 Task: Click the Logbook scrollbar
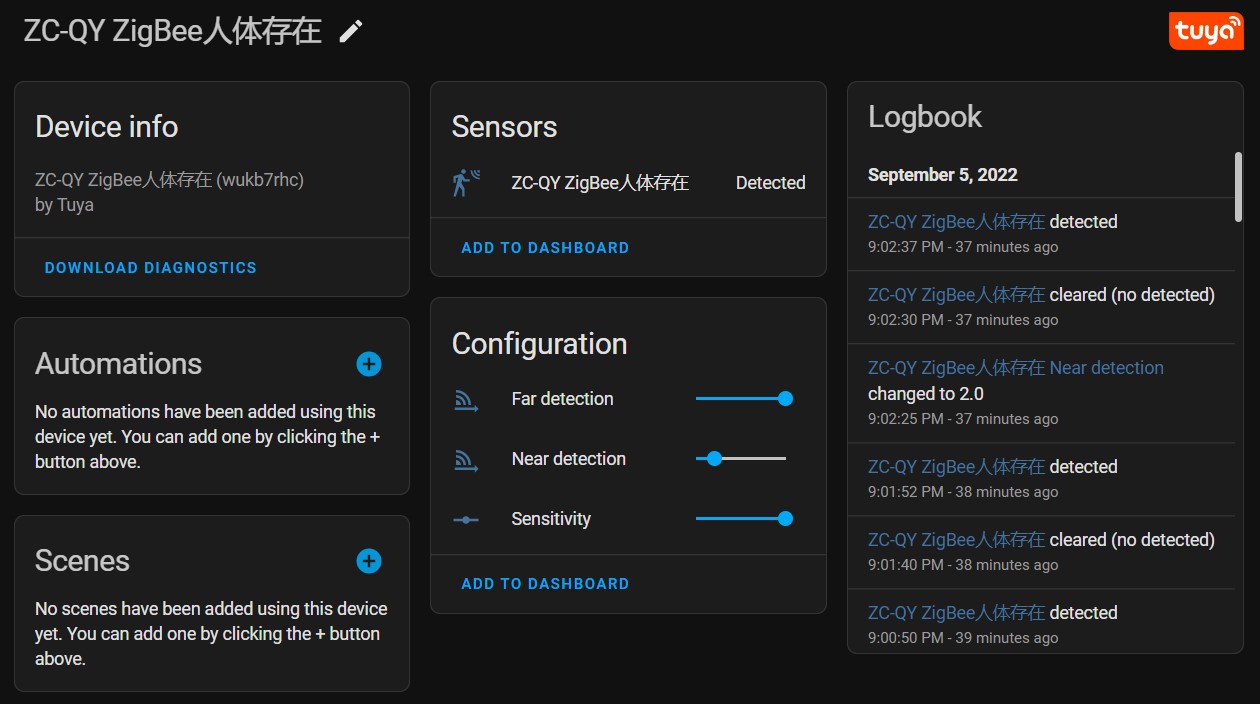[x=1239, y=186]
